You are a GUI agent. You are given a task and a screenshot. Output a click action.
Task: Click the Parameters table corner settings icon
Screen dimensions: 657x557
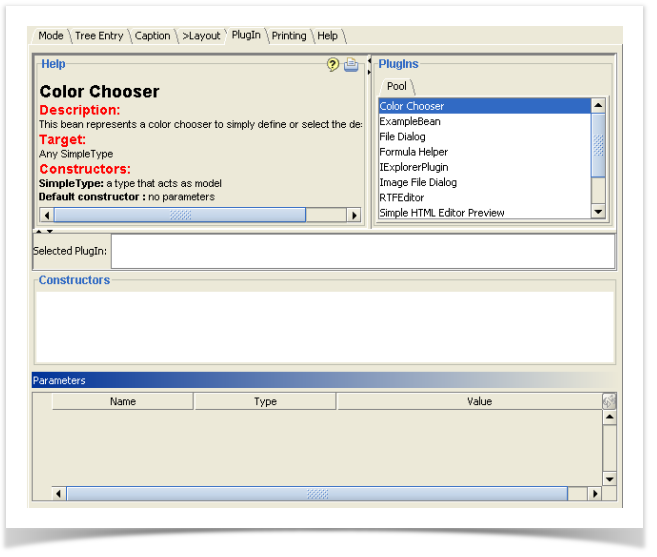609,401
